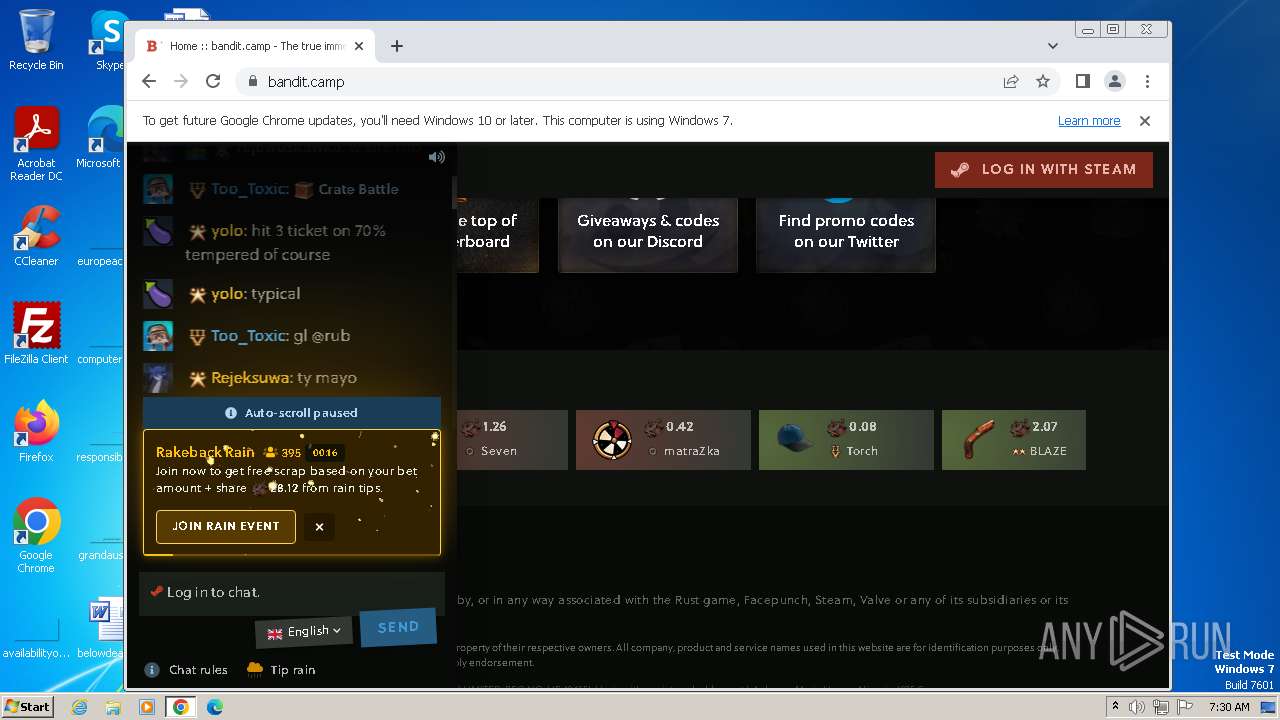Open the yolo avatar beside 'hit 3 ticket'
Screen dimensions: 1280x720
[x=158, y=231]
